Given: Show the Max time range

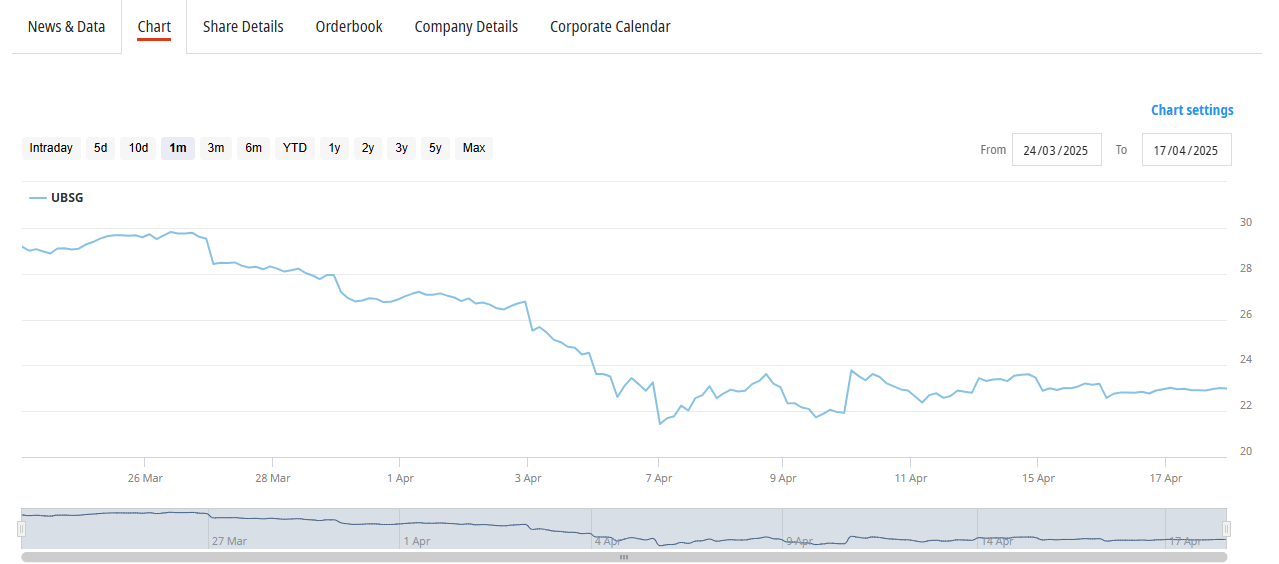Looking at the screenshot, I should click(x=474, y=149).
